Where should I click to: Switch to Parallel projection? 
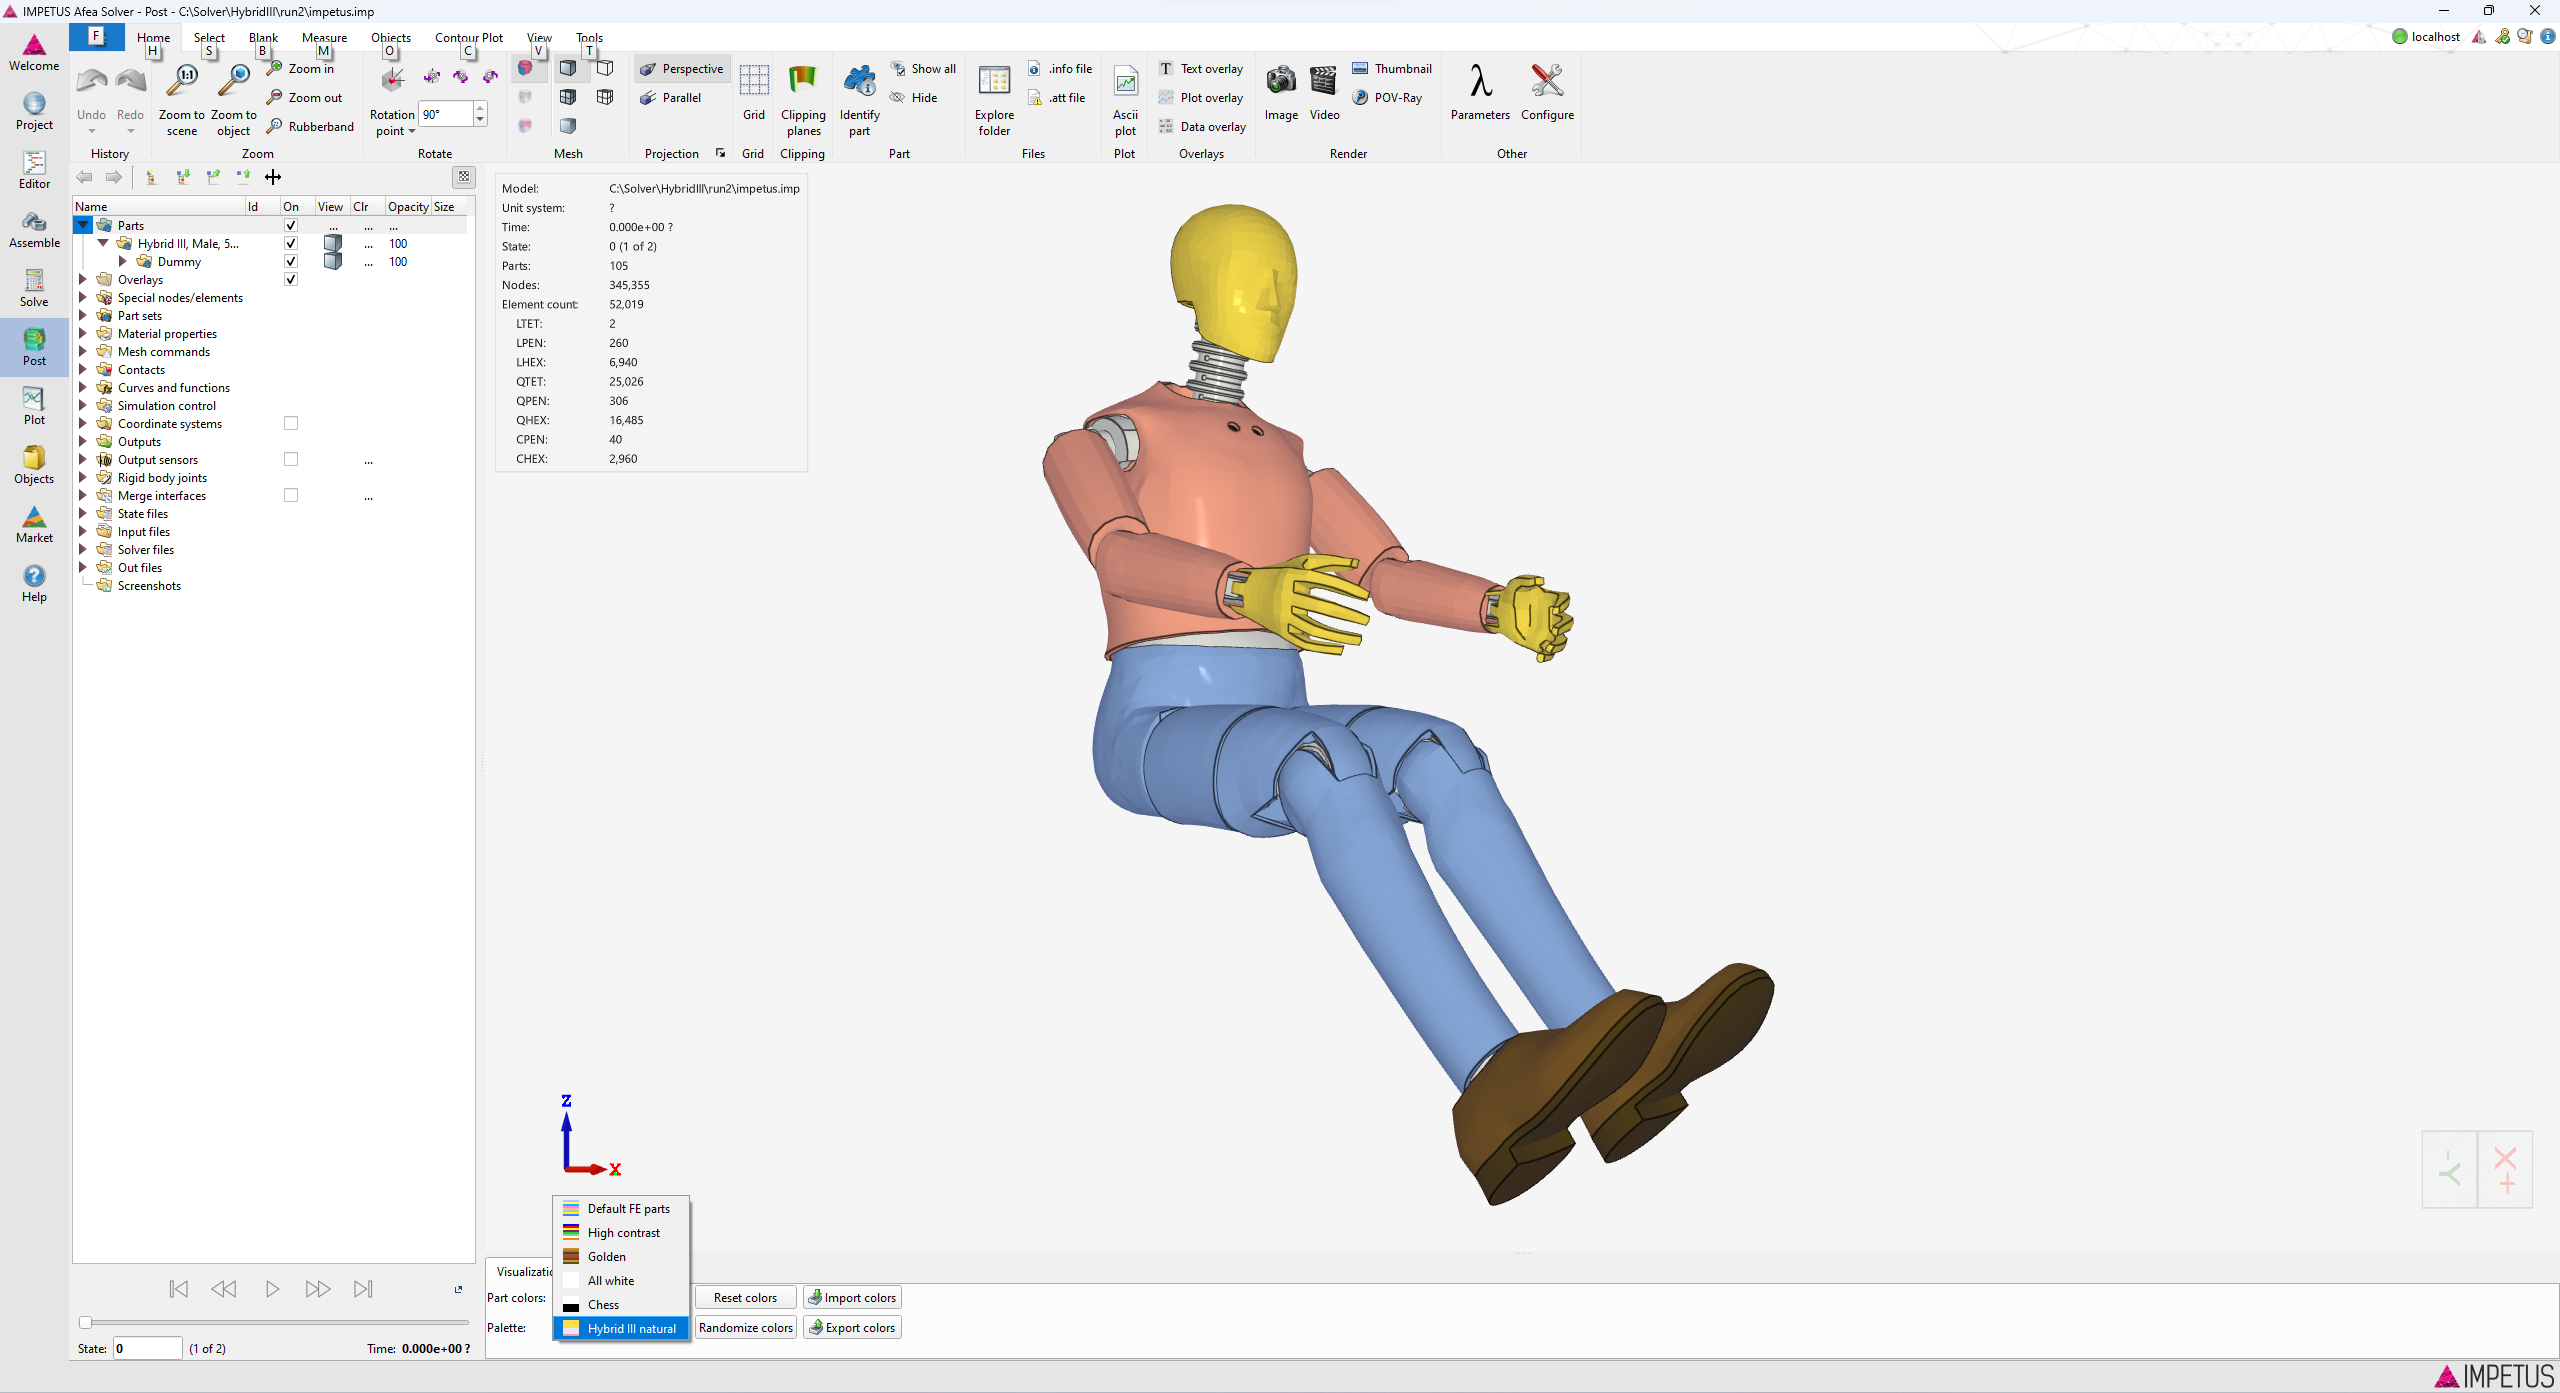[671, 98]
